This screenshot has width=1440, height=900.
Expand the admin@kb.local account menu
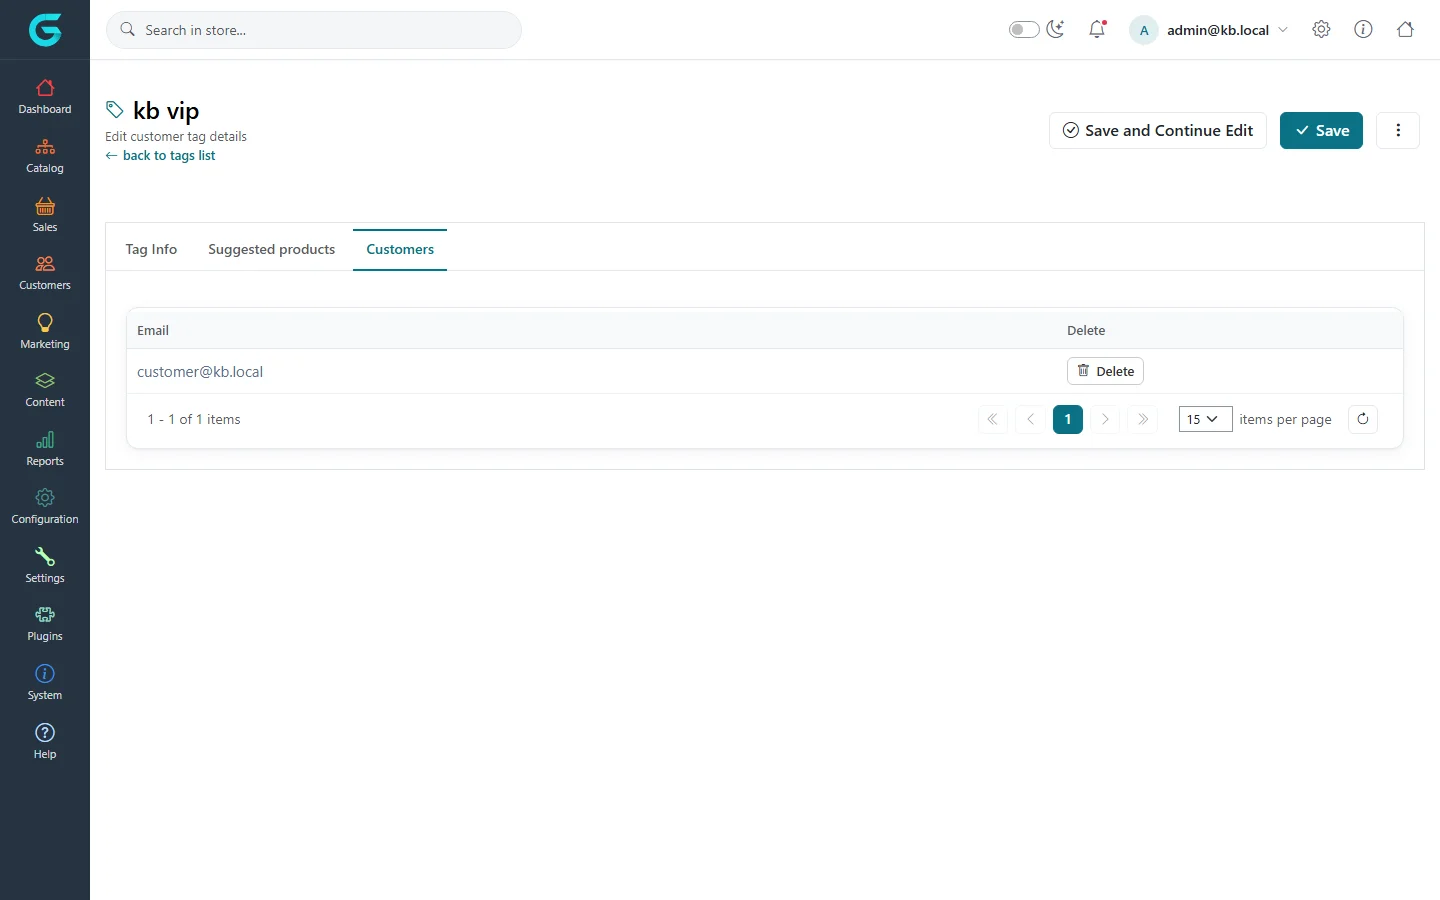[x=1209, y=30]
